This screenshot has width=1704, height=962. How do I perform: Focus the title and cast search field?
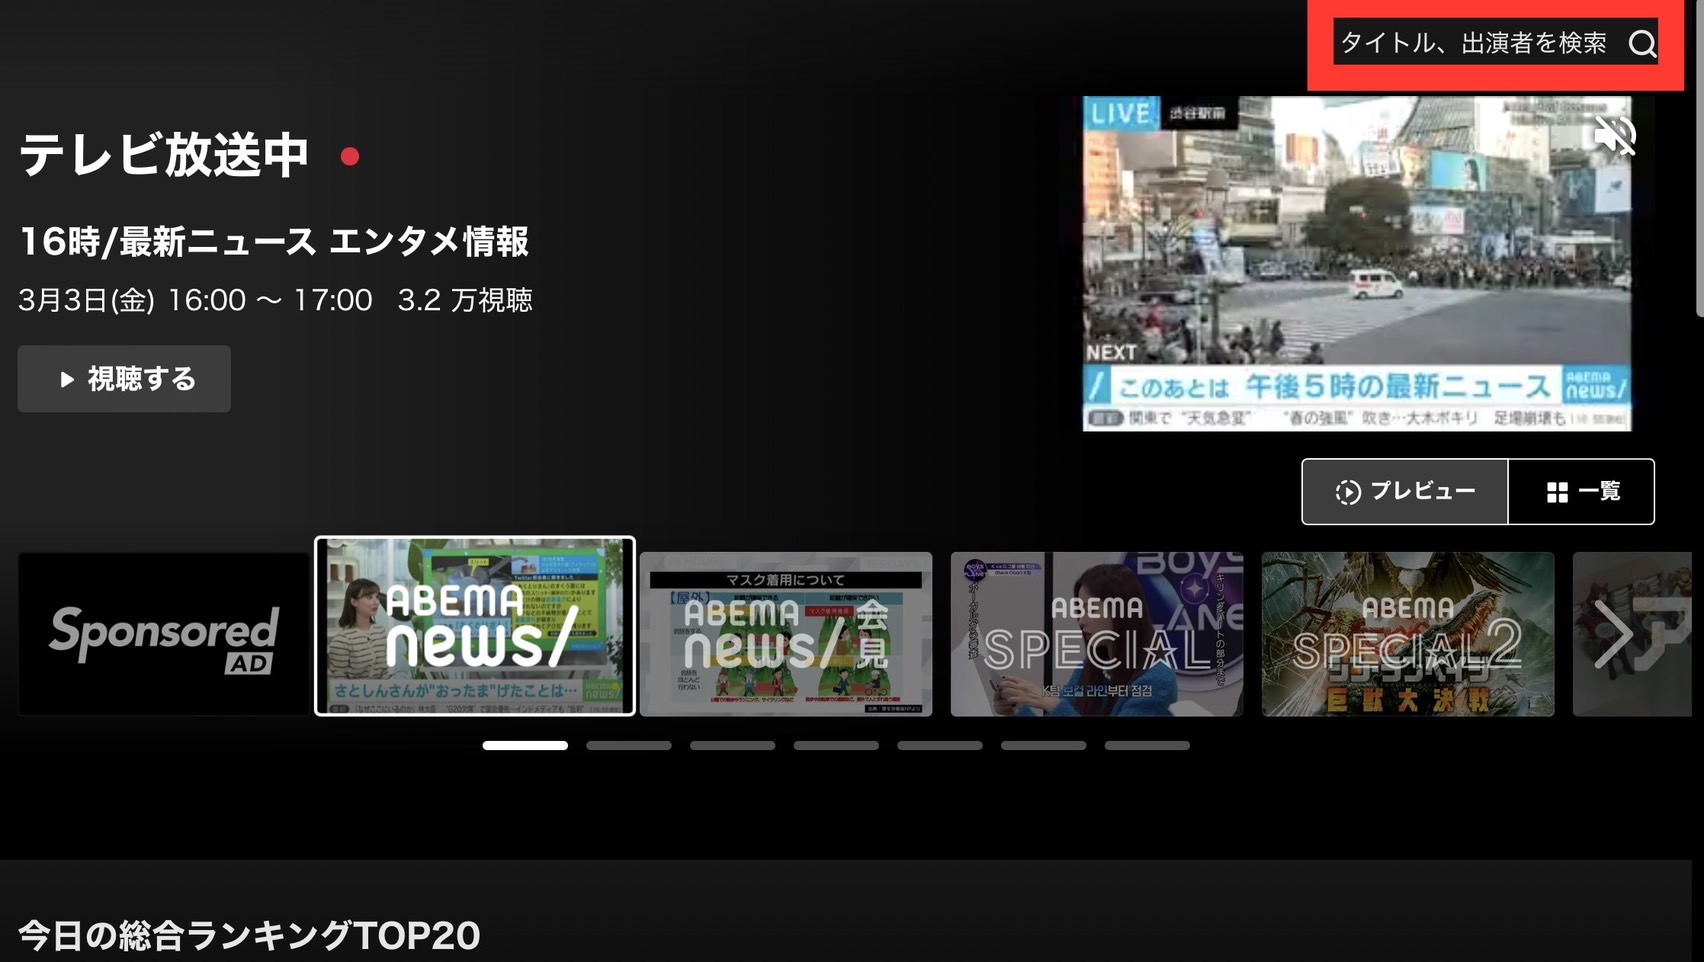[x=1495, y=42]
